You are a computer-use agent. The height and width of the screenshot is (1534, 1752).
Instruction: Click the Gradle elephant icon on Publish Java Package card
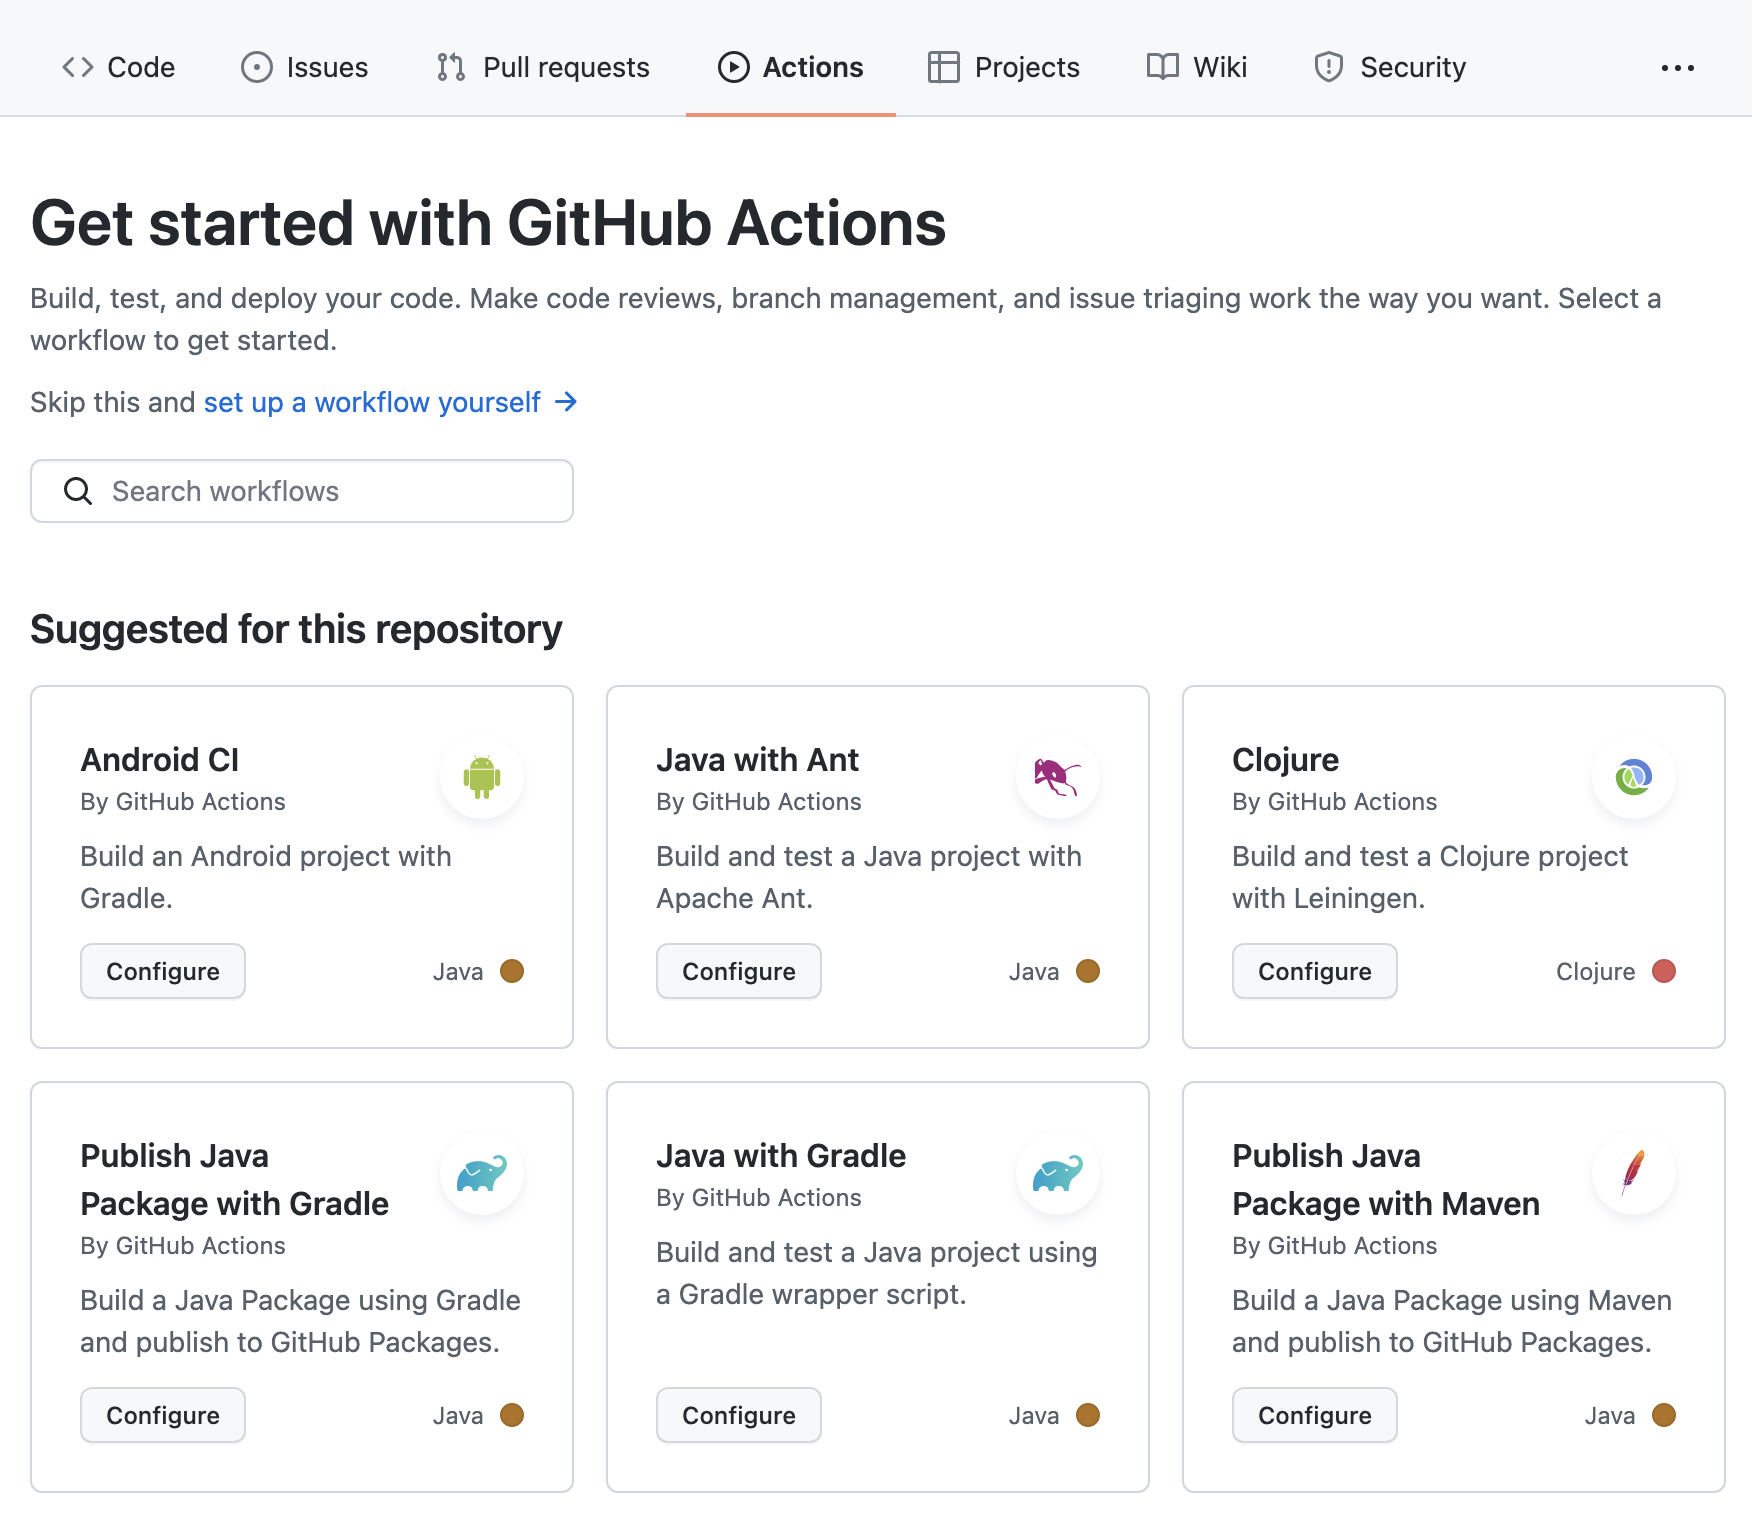coord(482,1173)
